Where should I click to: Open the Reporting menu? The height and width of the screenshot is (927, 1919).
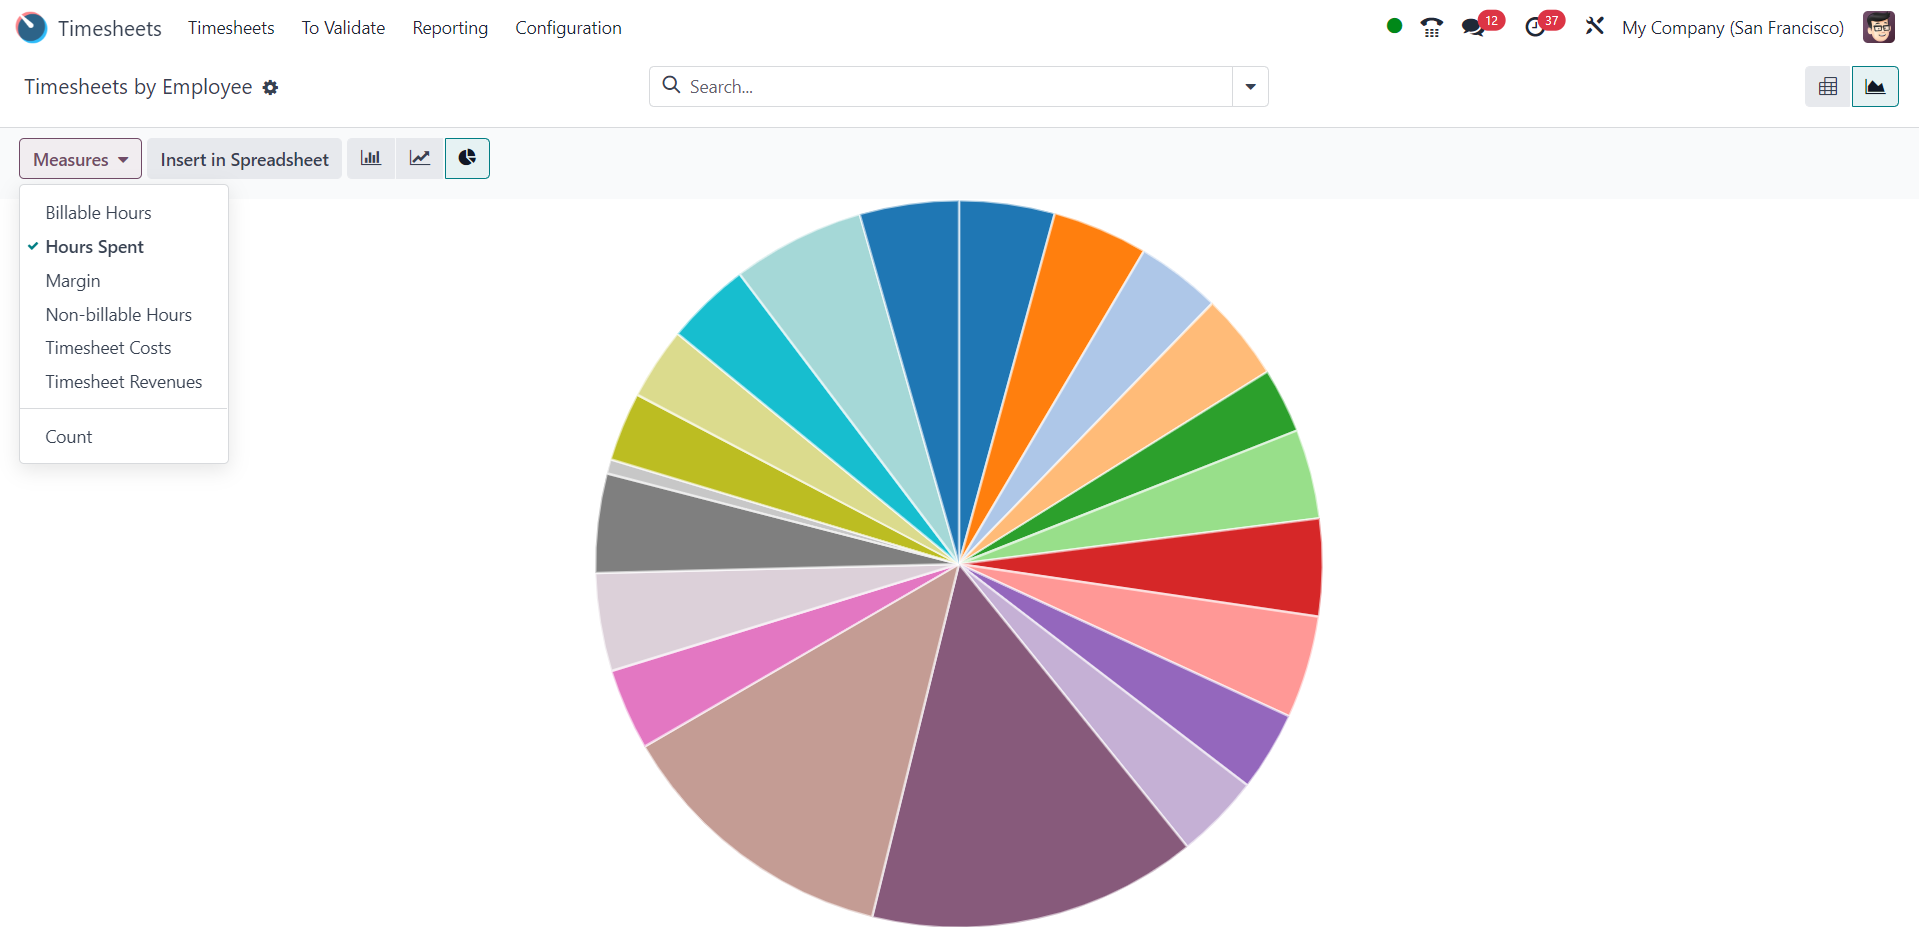click(450, 28)
